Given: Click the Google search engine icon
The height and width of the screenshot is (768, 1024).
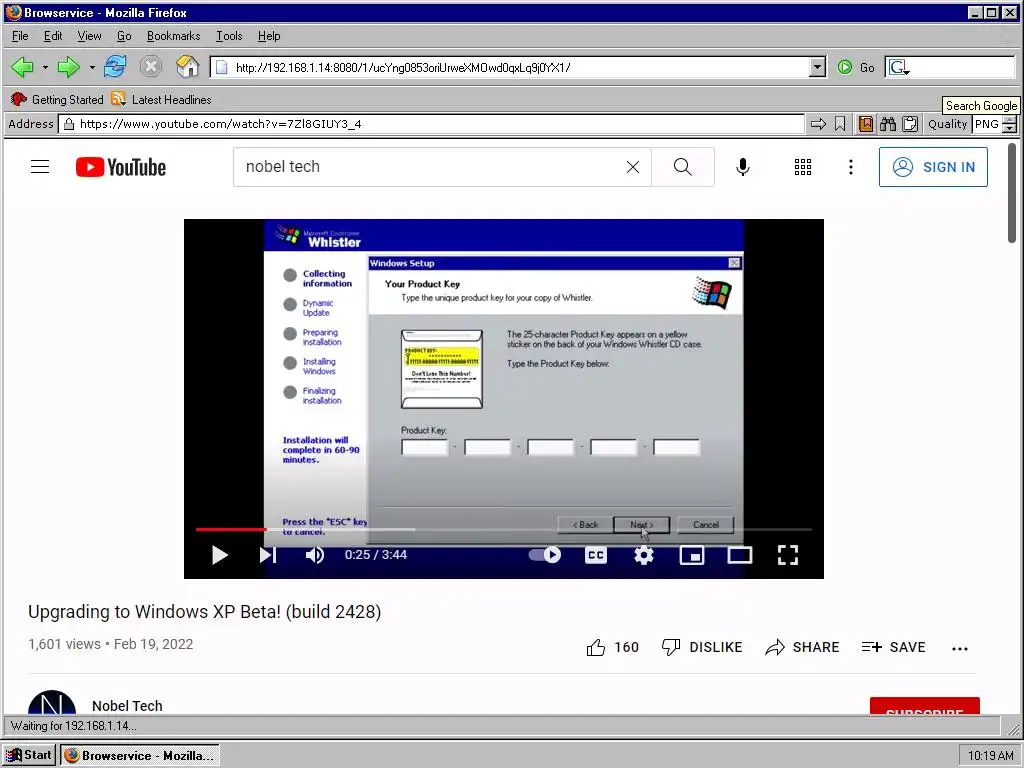Looking at the screenshot, I should tap(899, 67).
